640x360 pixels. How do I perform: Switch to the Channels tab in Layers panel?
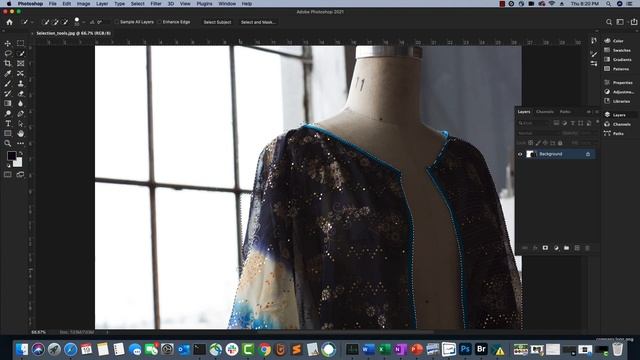[545, 112]
